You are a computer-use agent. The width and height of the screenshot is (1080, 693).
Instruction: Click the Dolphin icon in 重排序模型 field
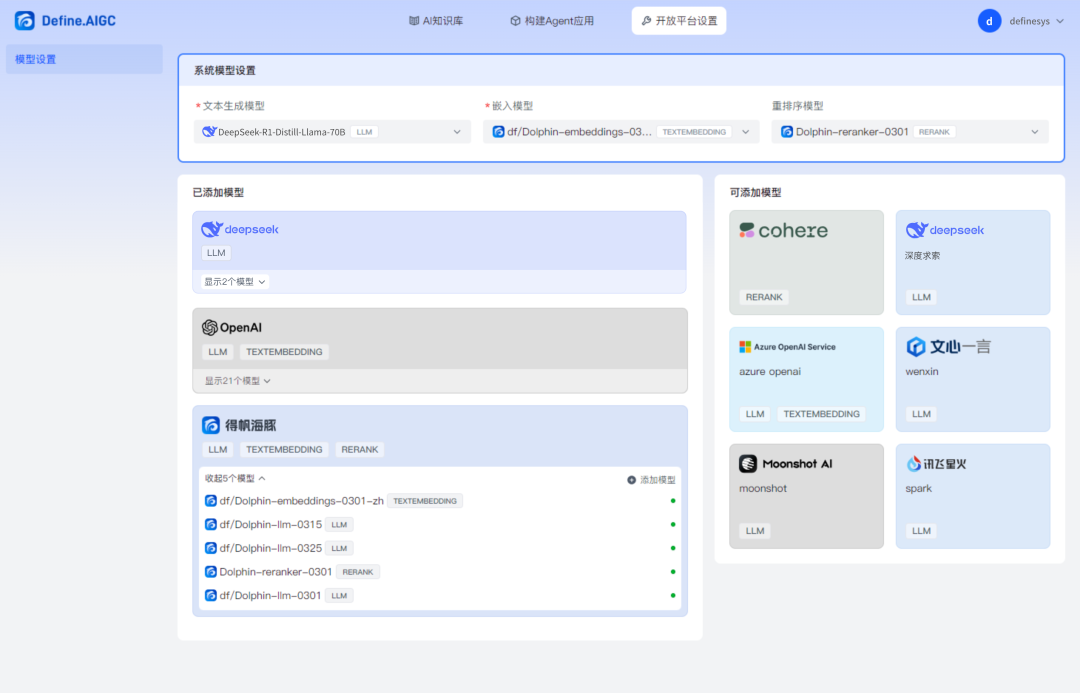(787, 132)
